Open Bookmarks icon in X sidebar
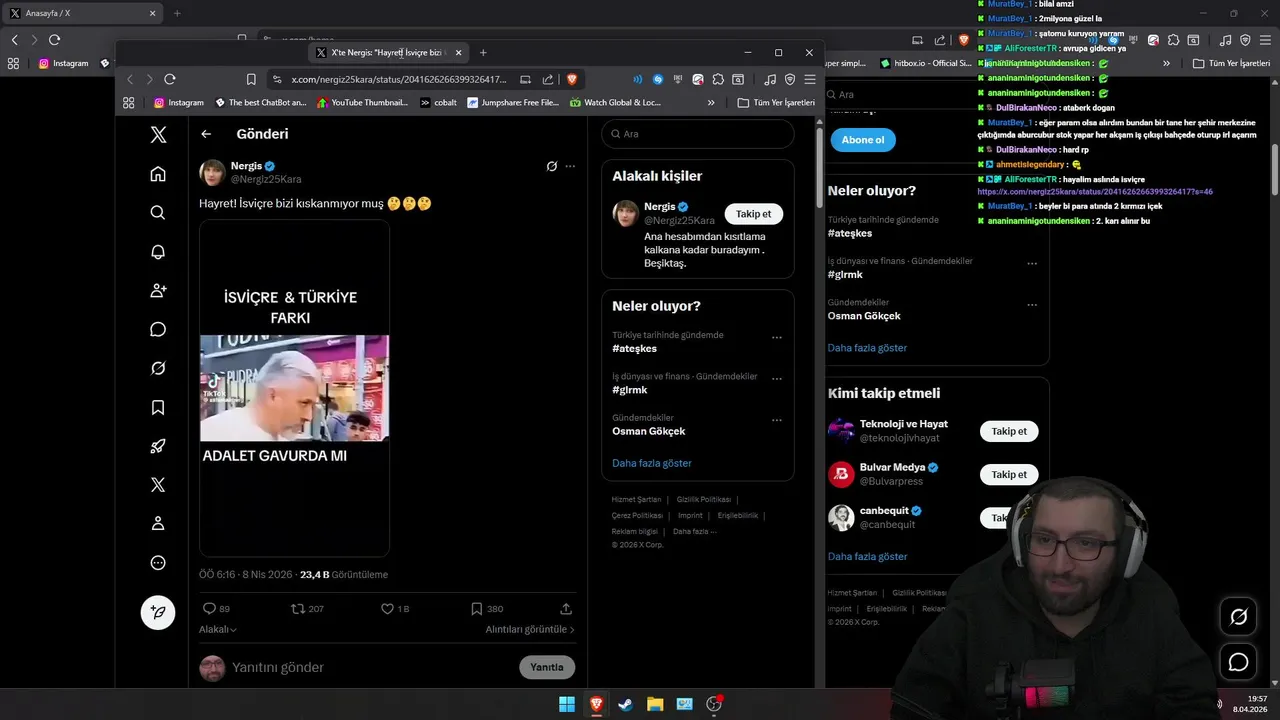The image size is (1280, 720). 158,408
